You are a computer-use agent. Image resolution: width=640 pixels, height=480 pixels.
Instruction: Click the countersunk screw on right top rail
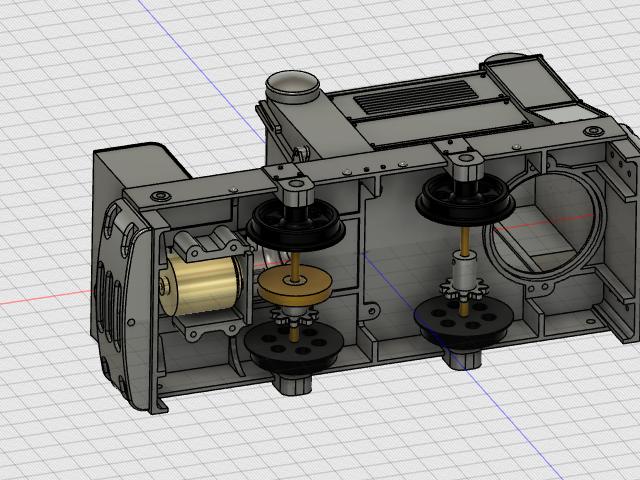[593, 131]
